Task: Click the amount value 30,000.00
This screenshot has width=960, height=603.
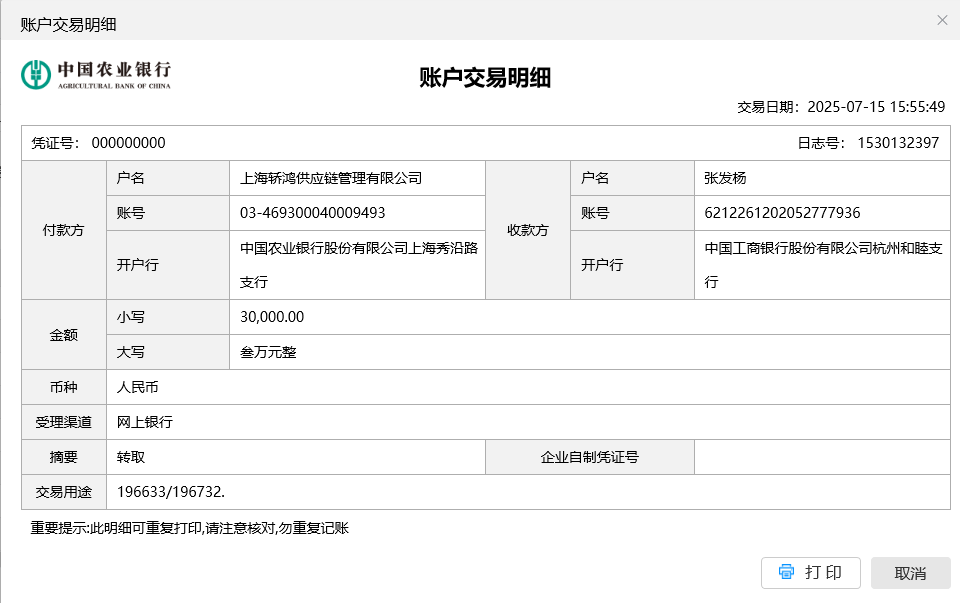Action: click(272, 317)
